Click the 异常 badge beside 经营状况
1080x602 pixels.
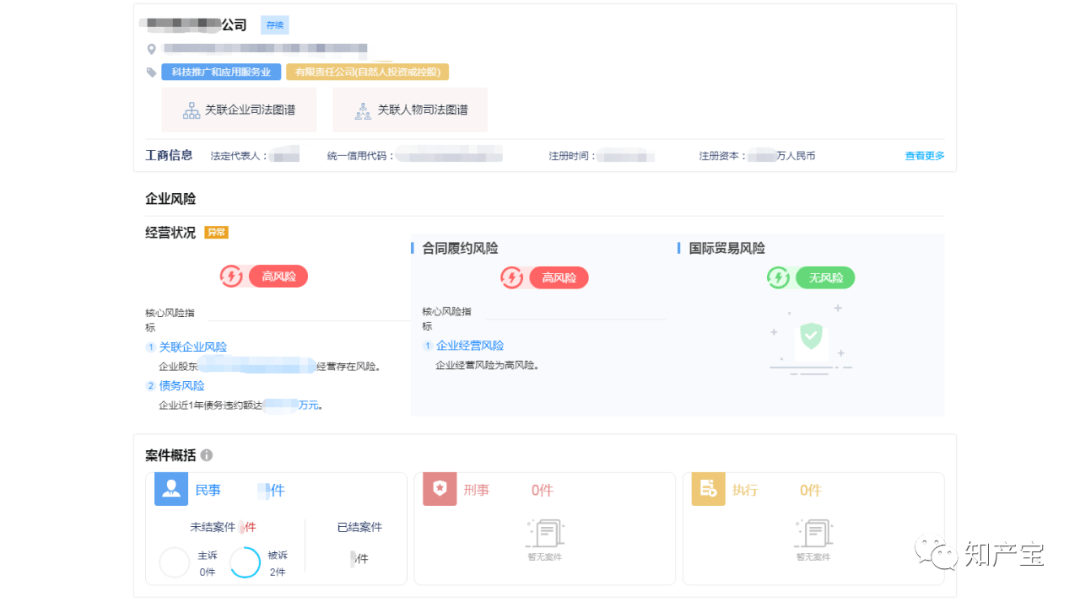point(216,232)
